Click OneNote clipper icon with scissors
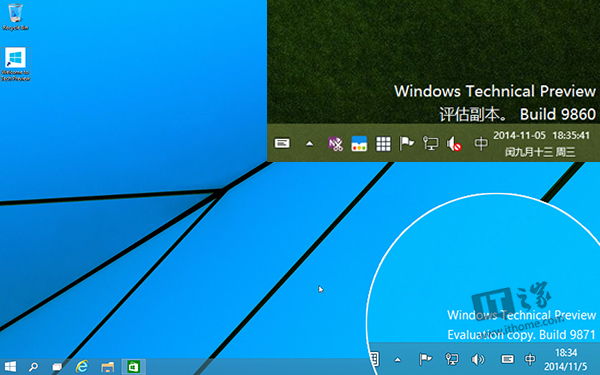This screenshot has width=600, height=375. (335, 144)
